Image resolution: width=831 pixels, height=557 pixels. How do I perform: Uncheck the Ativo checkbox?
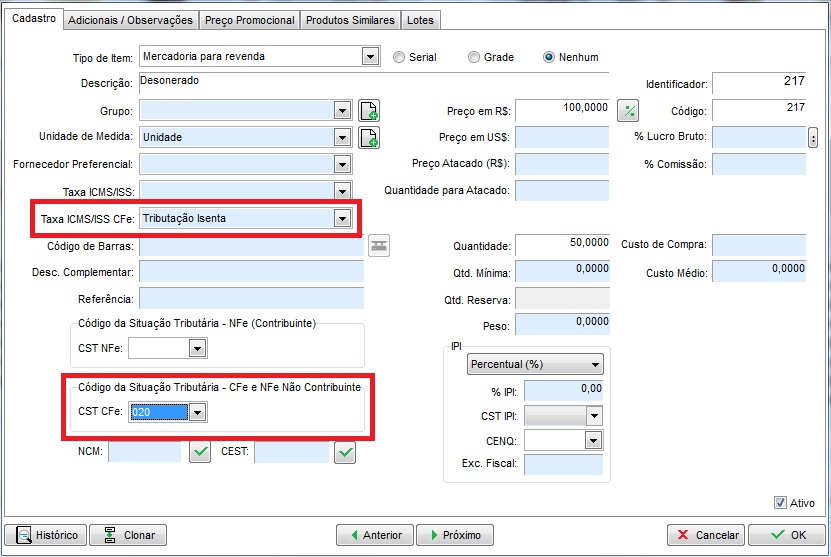(781, 503)
